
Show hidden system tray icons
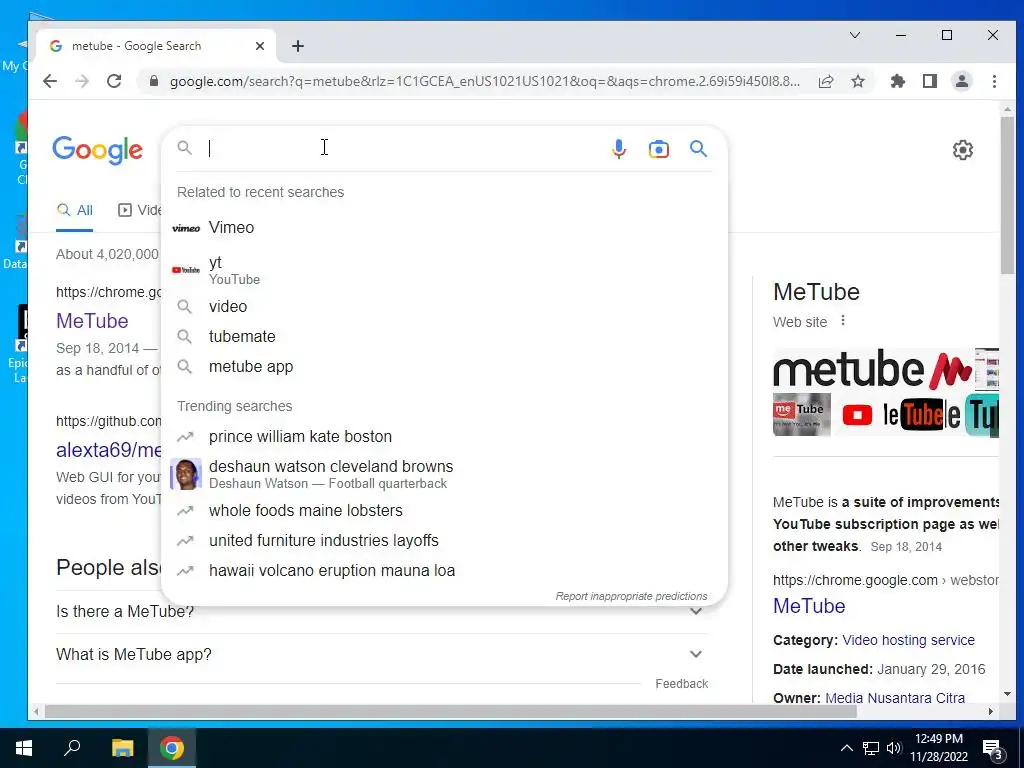pyautogui.click(x=846, y=748)
